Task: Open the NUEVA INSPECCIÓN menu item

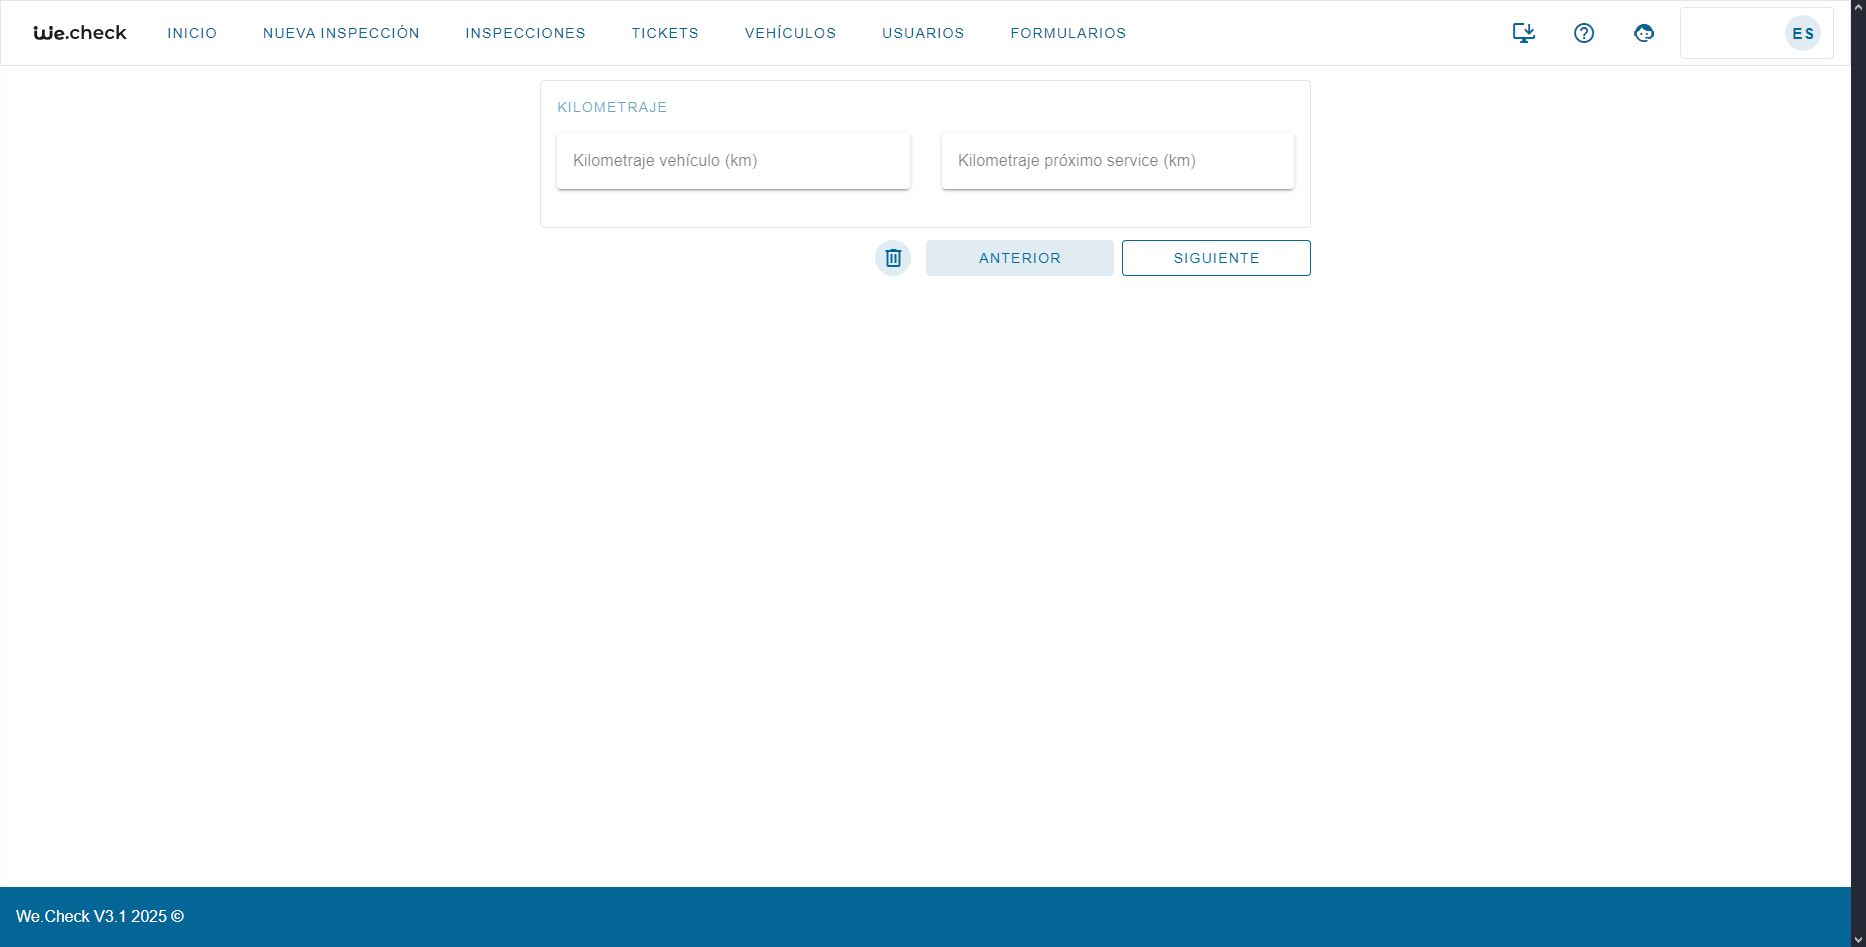Action: 341,33
